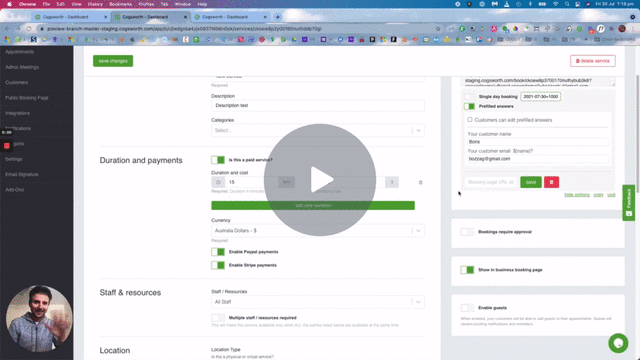Click the green save changes button
The width and height of the screenshot is (640, 360).
click(113, 61)
